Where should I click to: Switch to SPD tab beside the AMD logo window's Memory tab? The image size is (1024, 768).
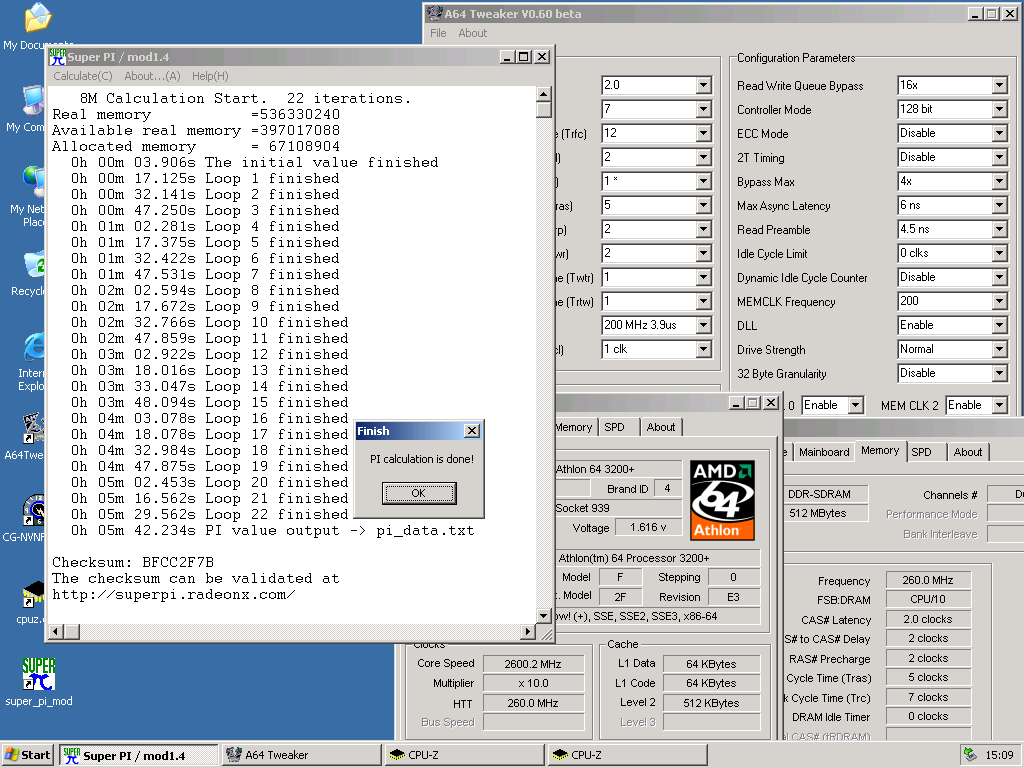click(x=614, y=427)
